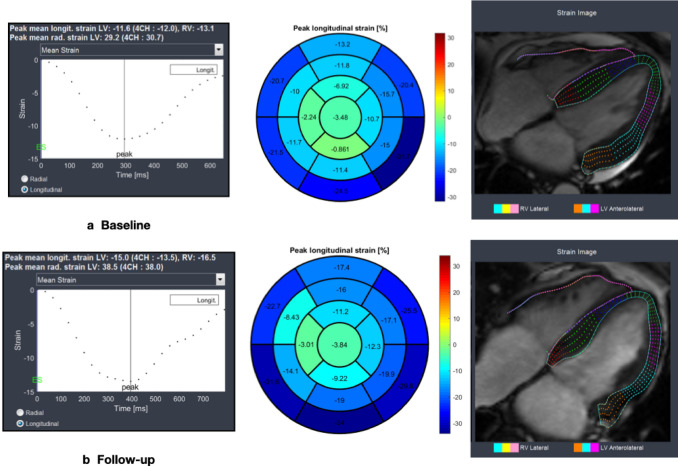Screen dimensions: 678x468
Task: Select follow-up bullseye segment -25.5
Action: (x=409, y=310)
